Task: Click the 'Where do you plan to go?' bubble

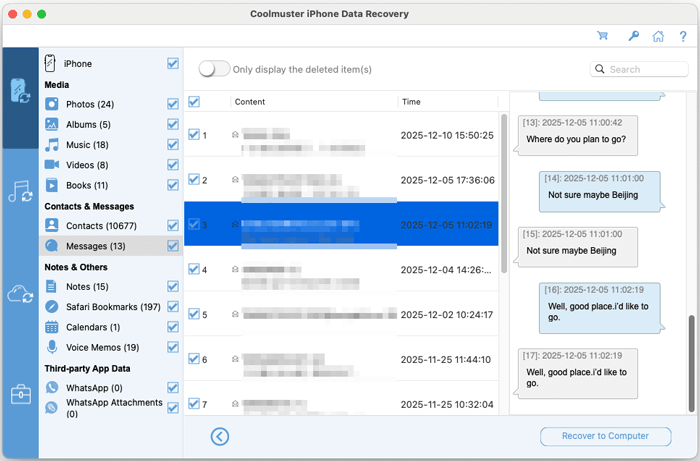Action: click(x=575, y=135)
